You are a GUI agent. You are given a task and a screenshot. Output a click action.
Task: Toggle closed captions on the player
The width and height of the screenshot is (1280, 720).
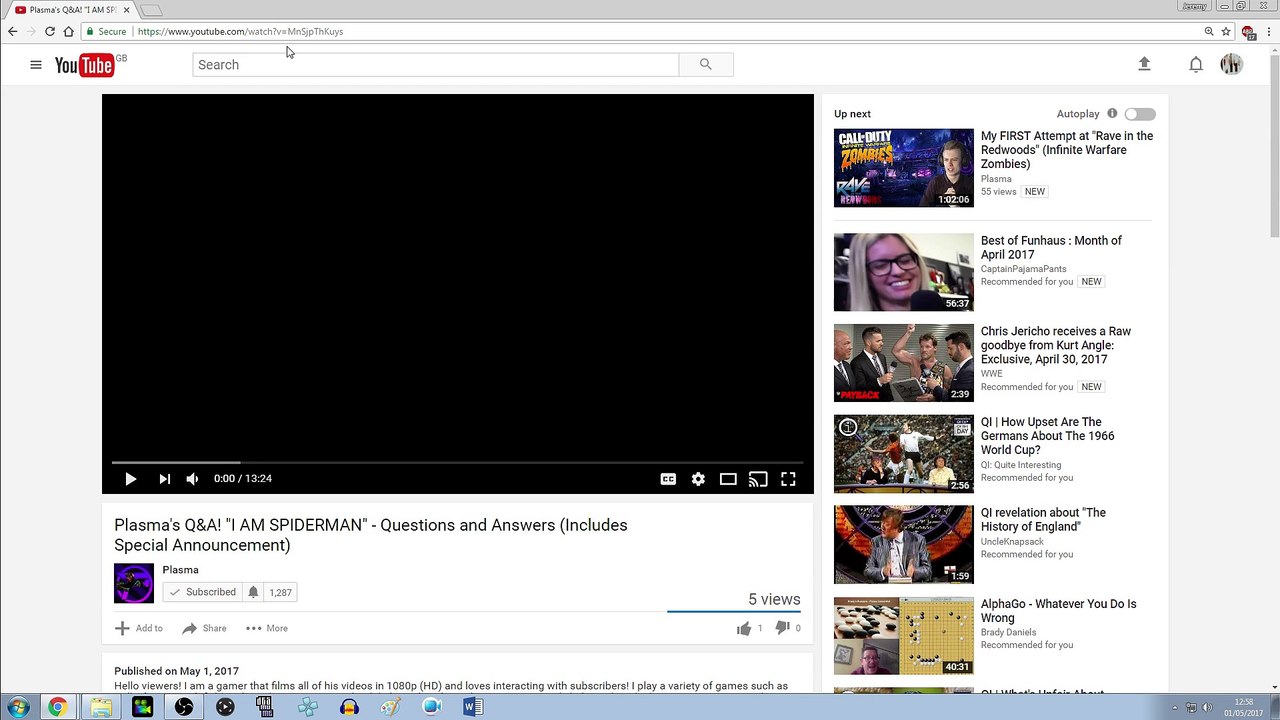pos(668,479)
